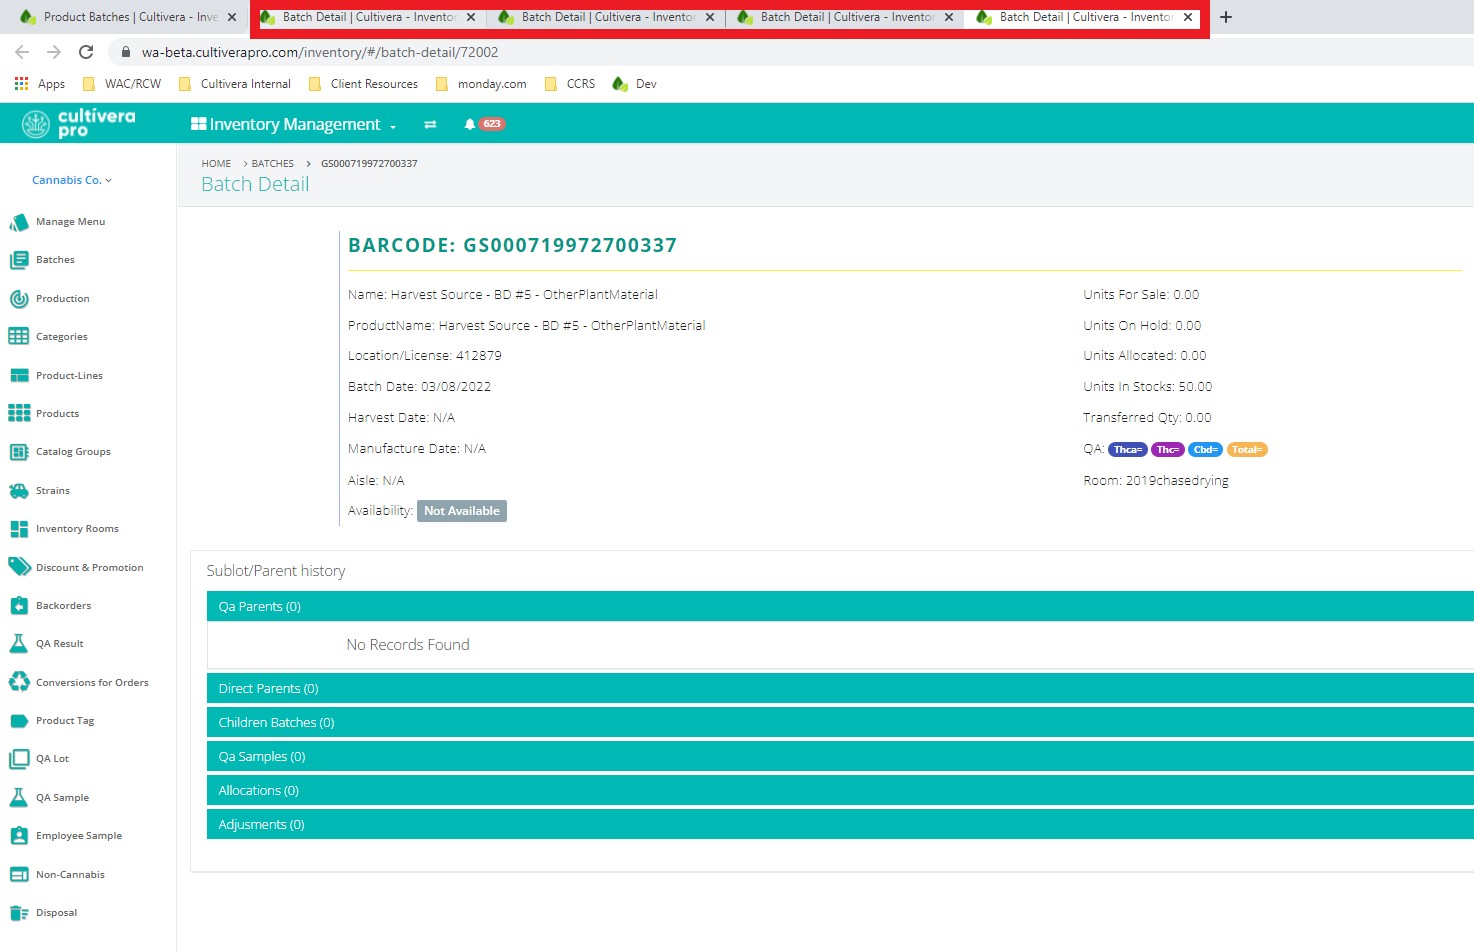Go to HOME breadcrumb link
This screenshot has height=952, width=1474.
tap(216, 164)
